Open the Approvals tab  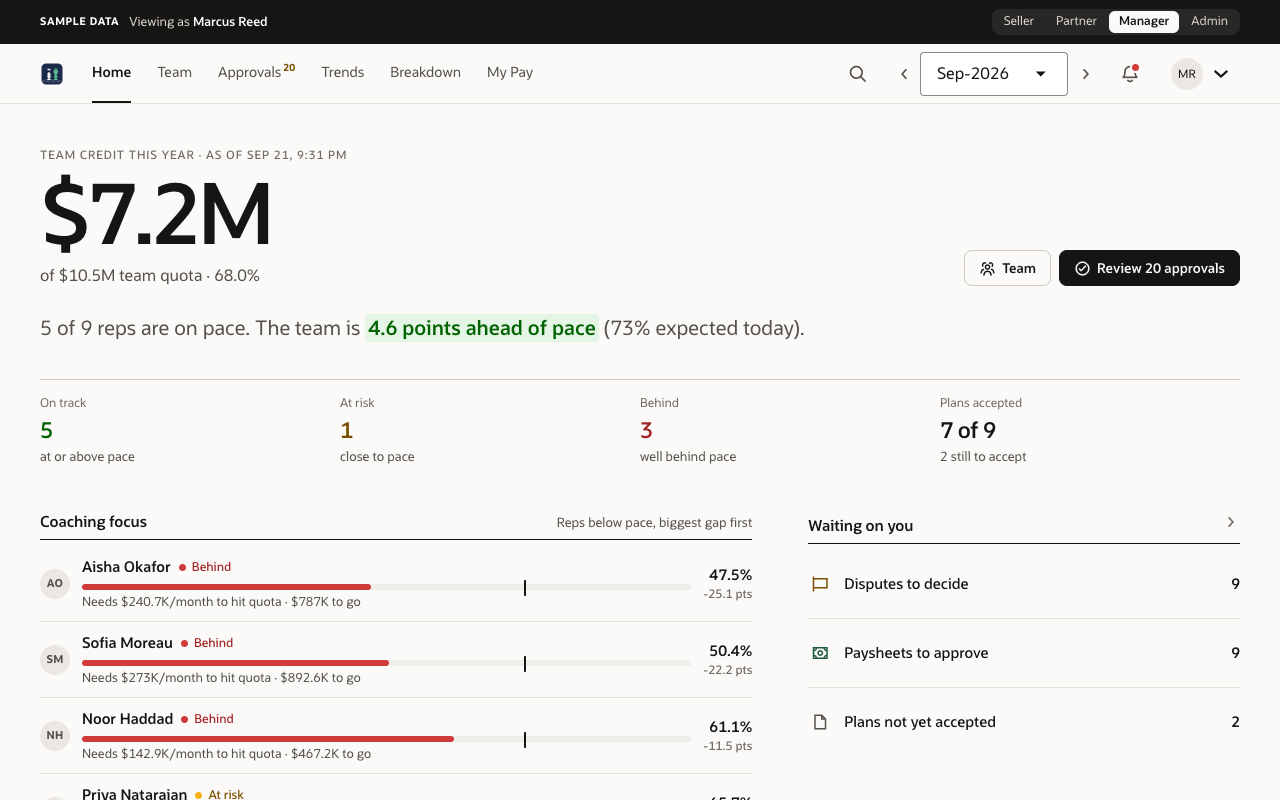pyautogui.click(x=256, y=72)
